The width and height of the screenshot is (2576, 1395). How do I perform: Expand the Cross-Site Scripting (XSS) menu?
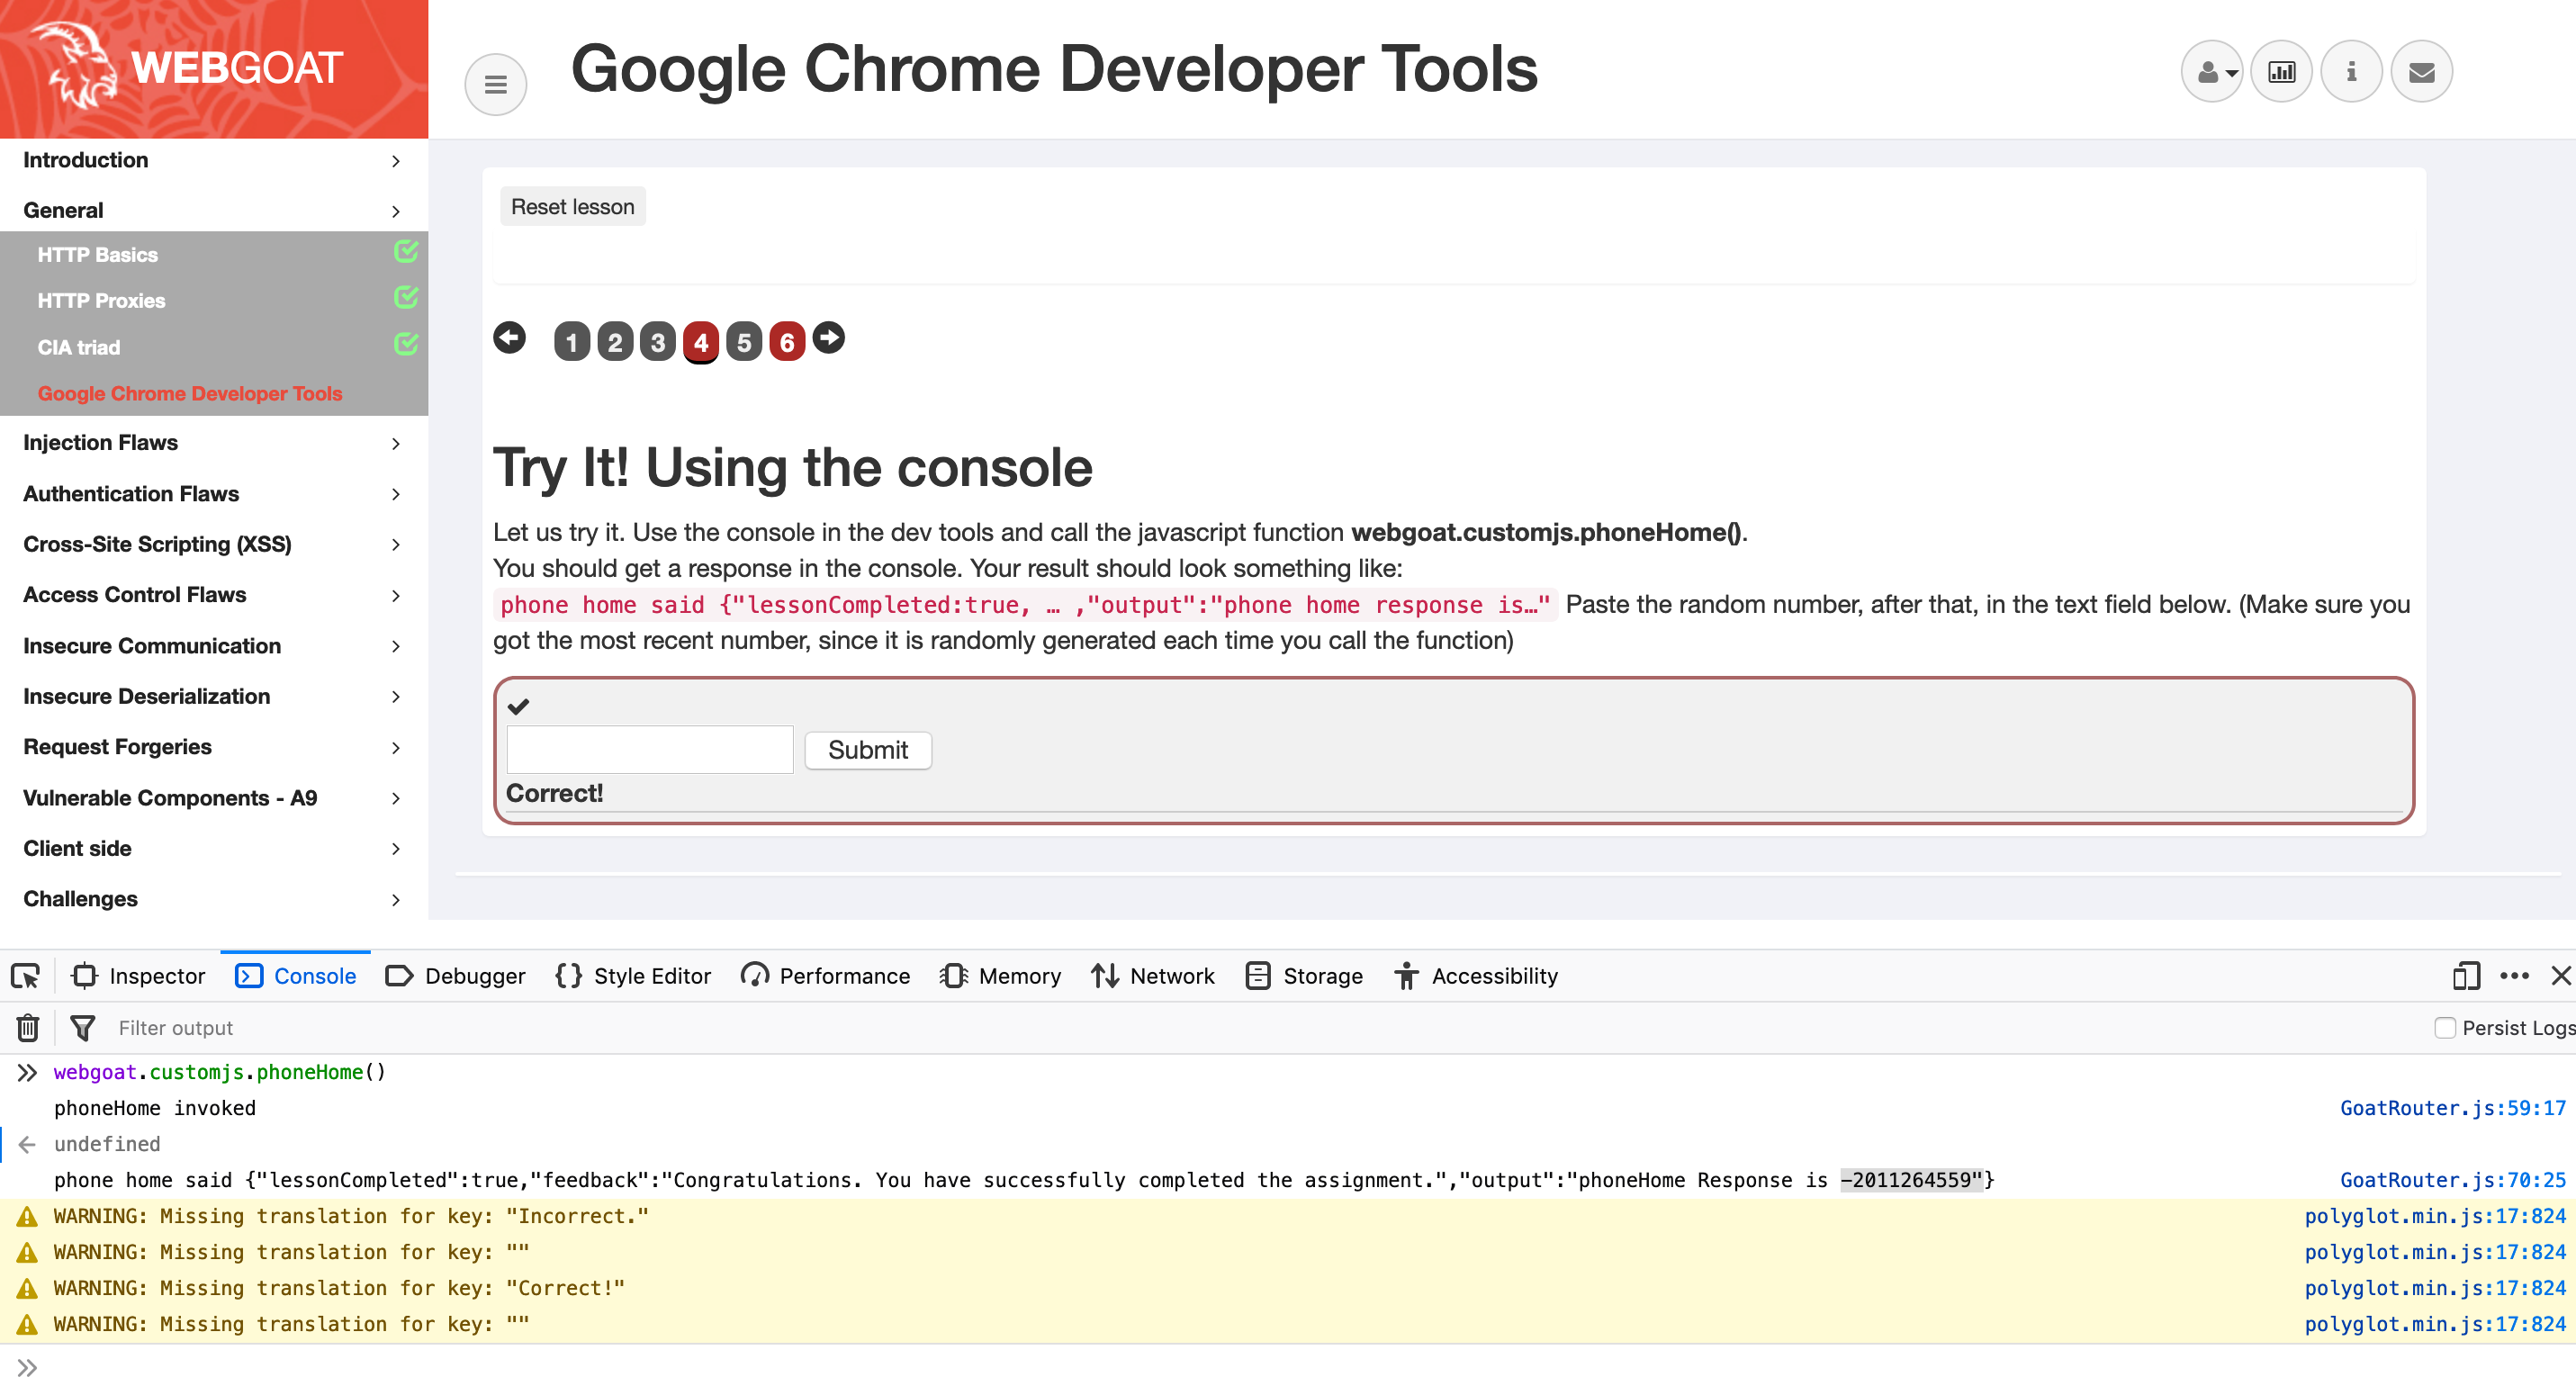tap(214, 544)
